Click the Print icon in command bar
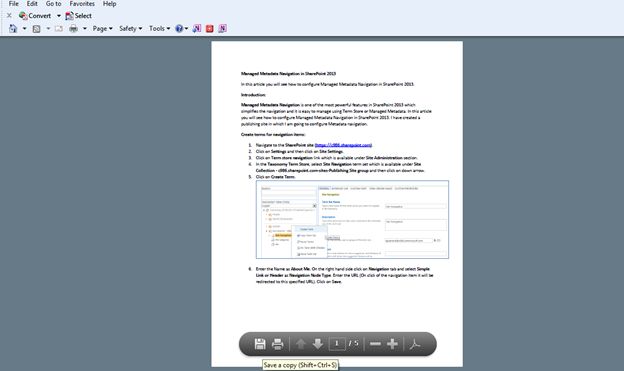Image resolution: width=624 pixels, height=371 pixels. [74, 29]
